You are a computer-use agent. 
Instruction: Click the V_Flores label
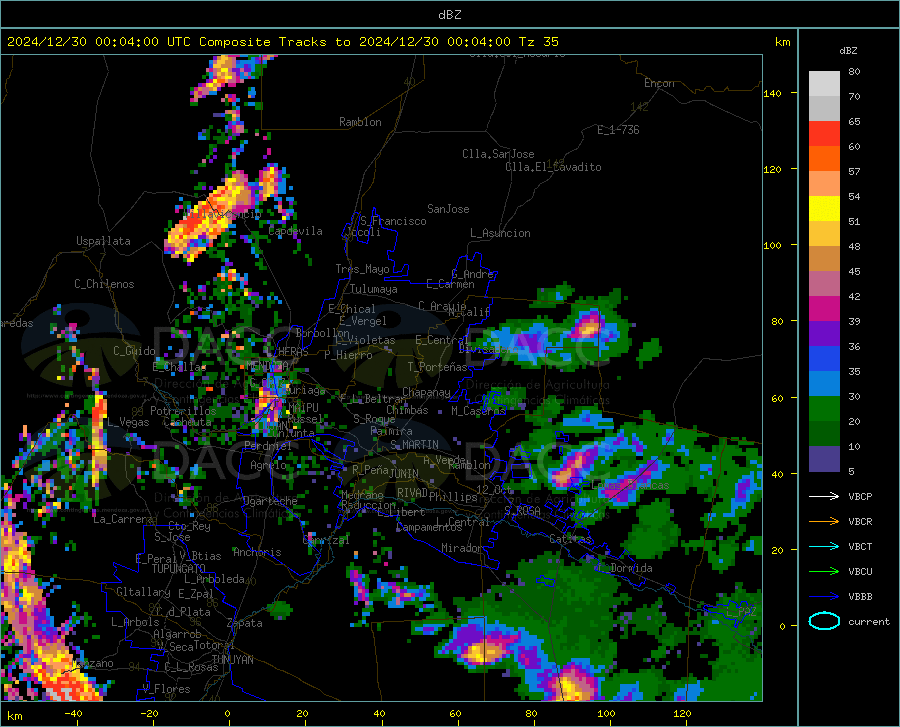click(x=166, y=689)
